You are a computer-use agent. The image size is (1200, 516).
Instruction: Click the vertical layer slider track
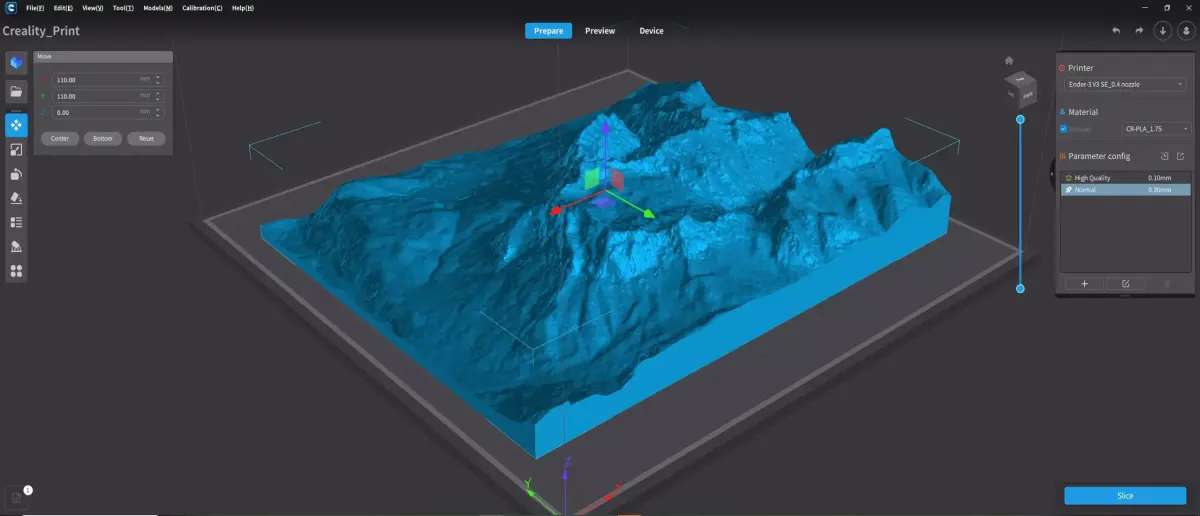[x=1020, y=204]
